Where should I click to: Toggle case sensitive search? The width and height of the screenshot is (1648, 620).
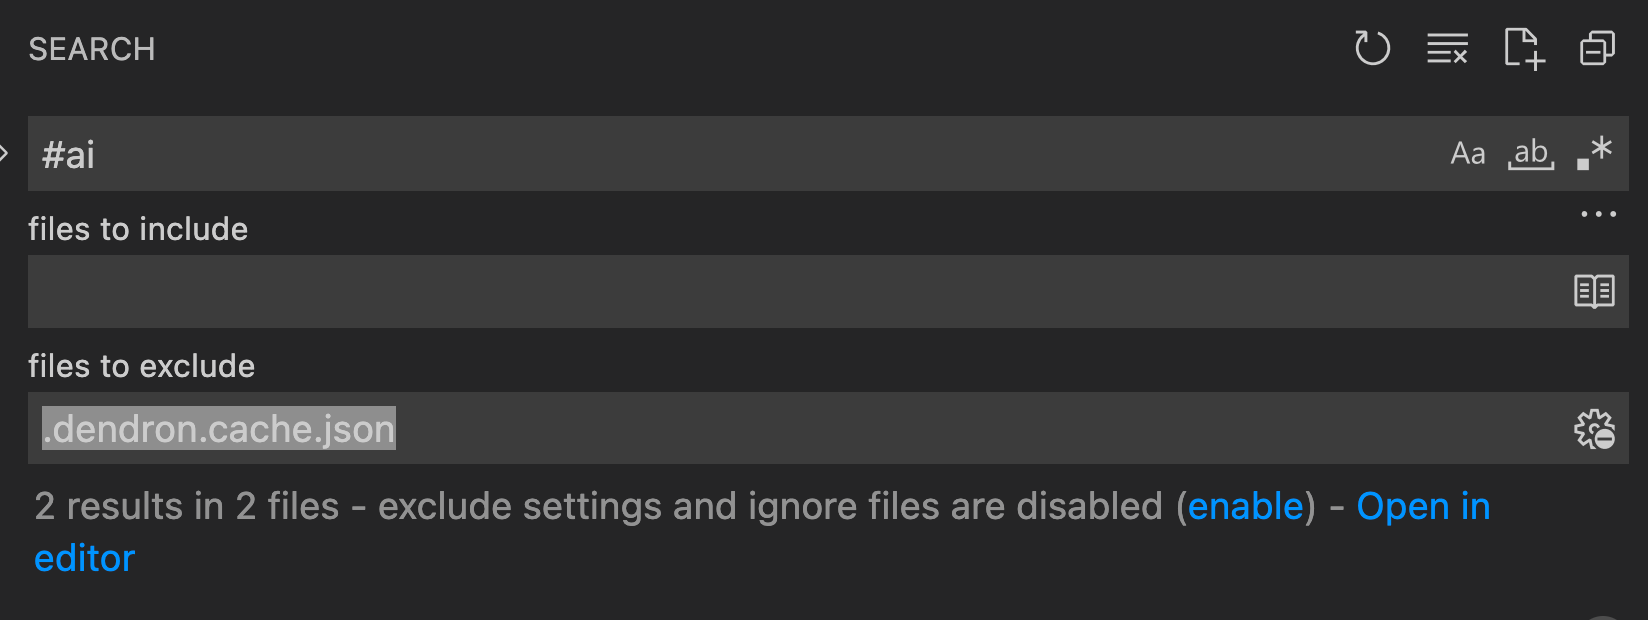tap(1468, 153)
